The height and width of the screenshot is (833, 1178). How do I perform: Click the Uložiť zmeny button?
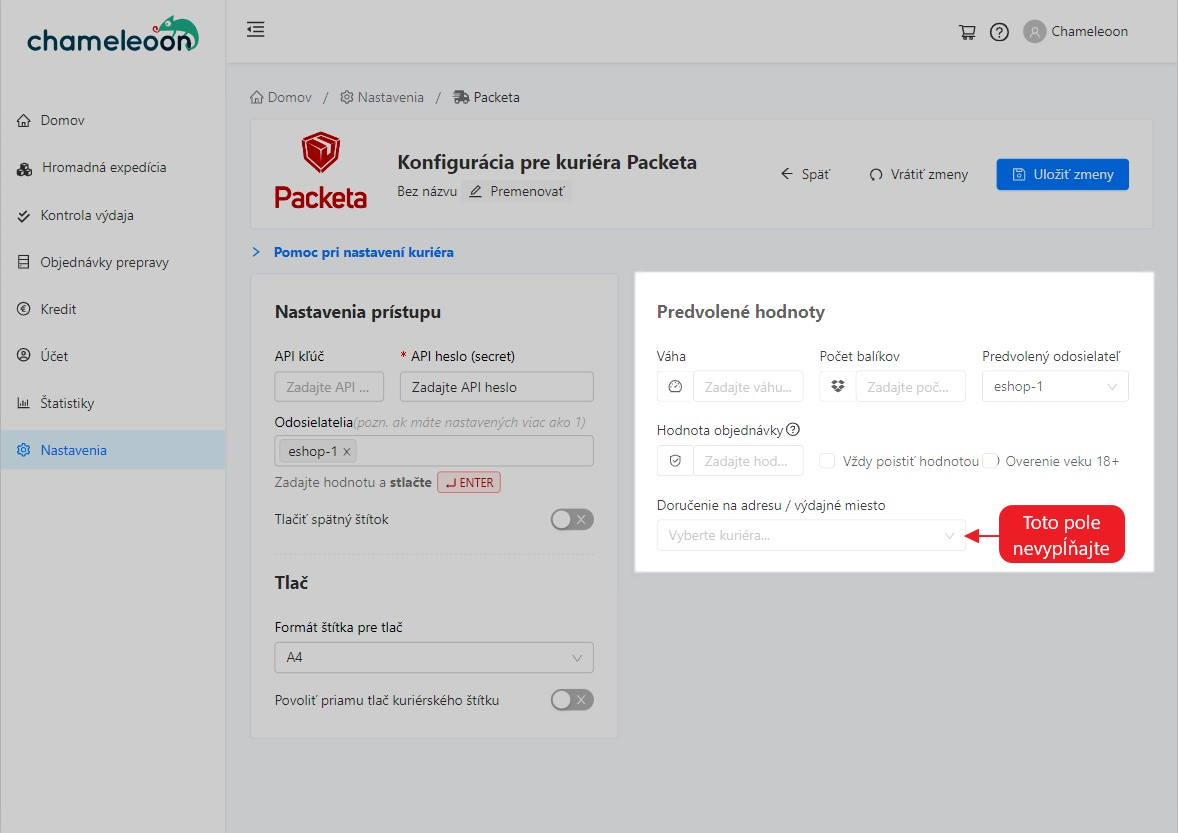pyautogui.click(x=1062, y=174)
